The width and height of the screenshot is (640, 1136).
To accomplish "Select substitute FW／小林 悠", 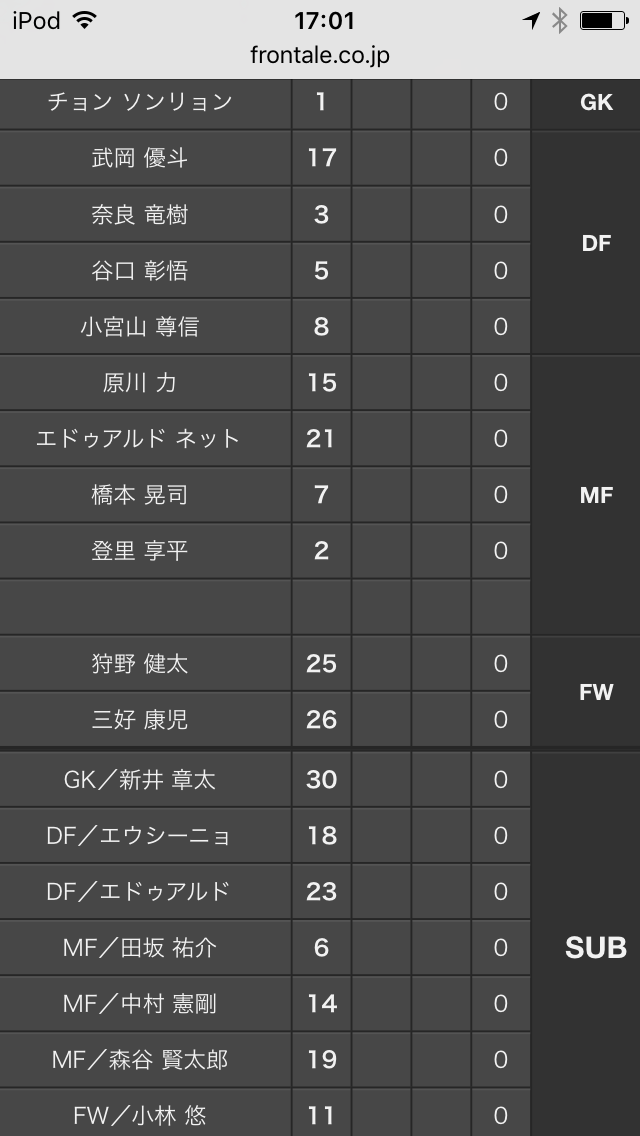I will point(140,1116).
